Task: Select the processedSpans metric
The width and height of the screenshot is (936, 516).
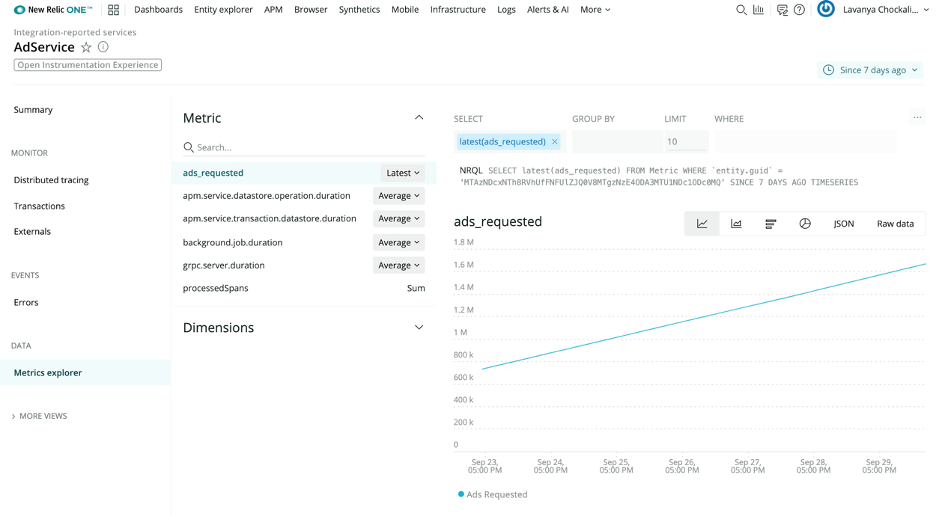Action: click(x=215, y=288)
